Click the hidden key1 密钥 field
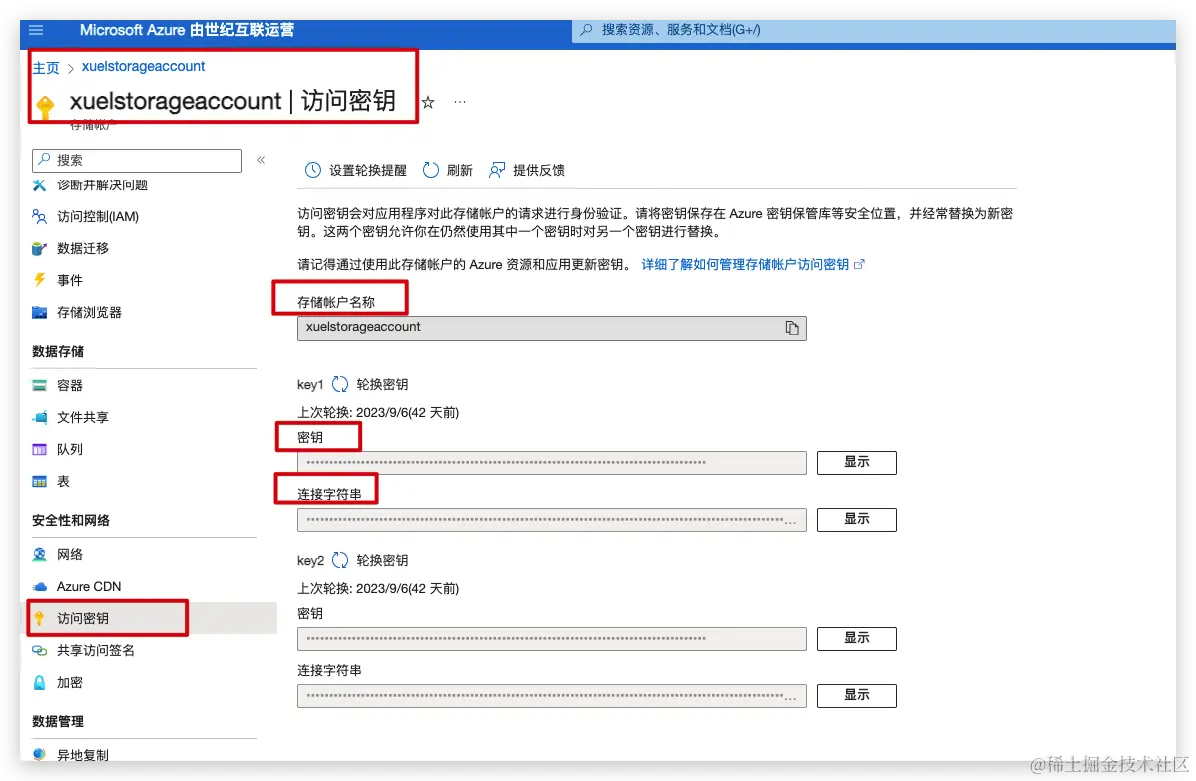Image resolution: width=1196 pixels, height=781 pixels. [551, 462]
